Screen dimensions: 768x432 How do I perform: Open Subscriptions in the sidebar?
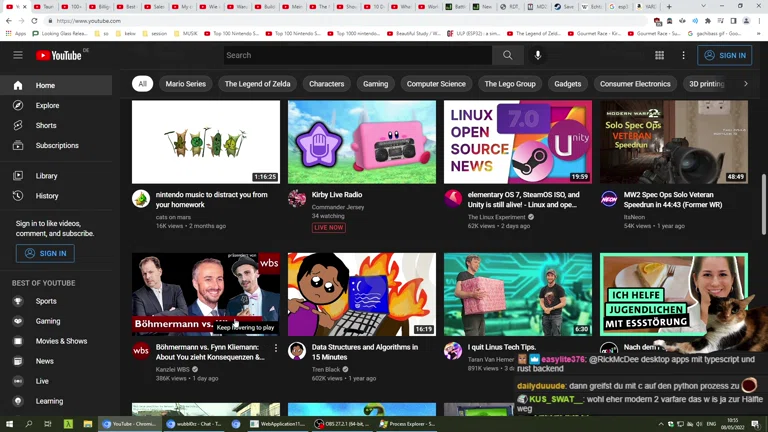point(57,145)
